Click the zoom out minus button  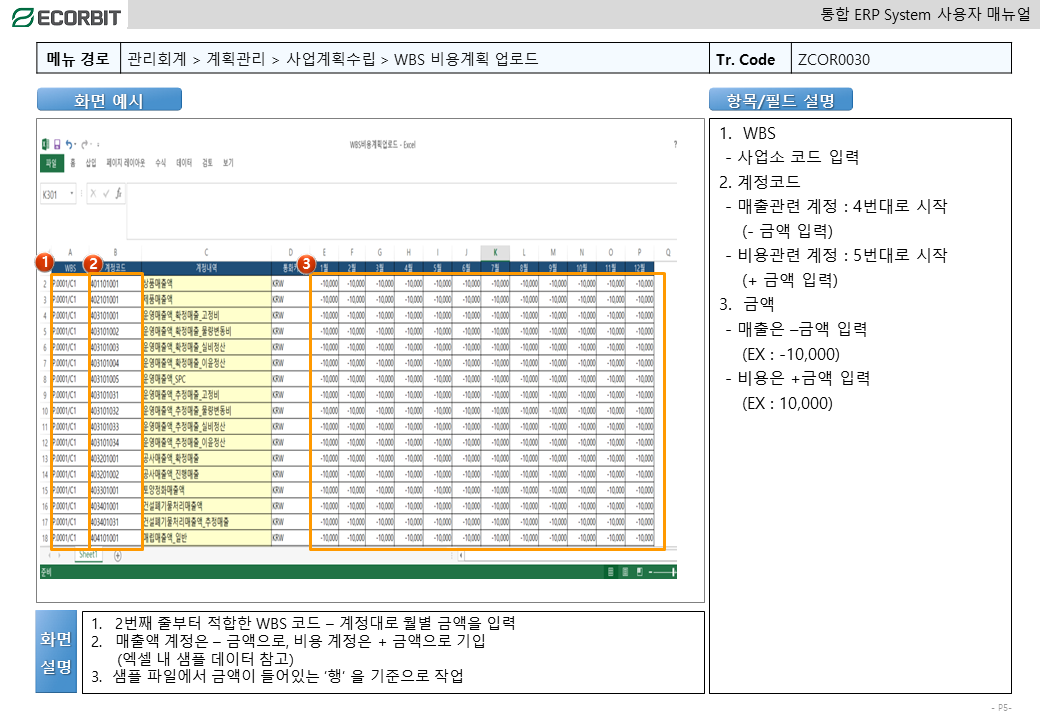point(651,571)
